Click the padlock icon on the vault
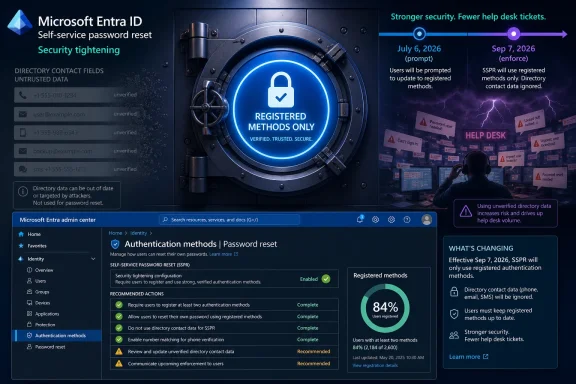Screen dimensions: 576x384 point(281,89)
